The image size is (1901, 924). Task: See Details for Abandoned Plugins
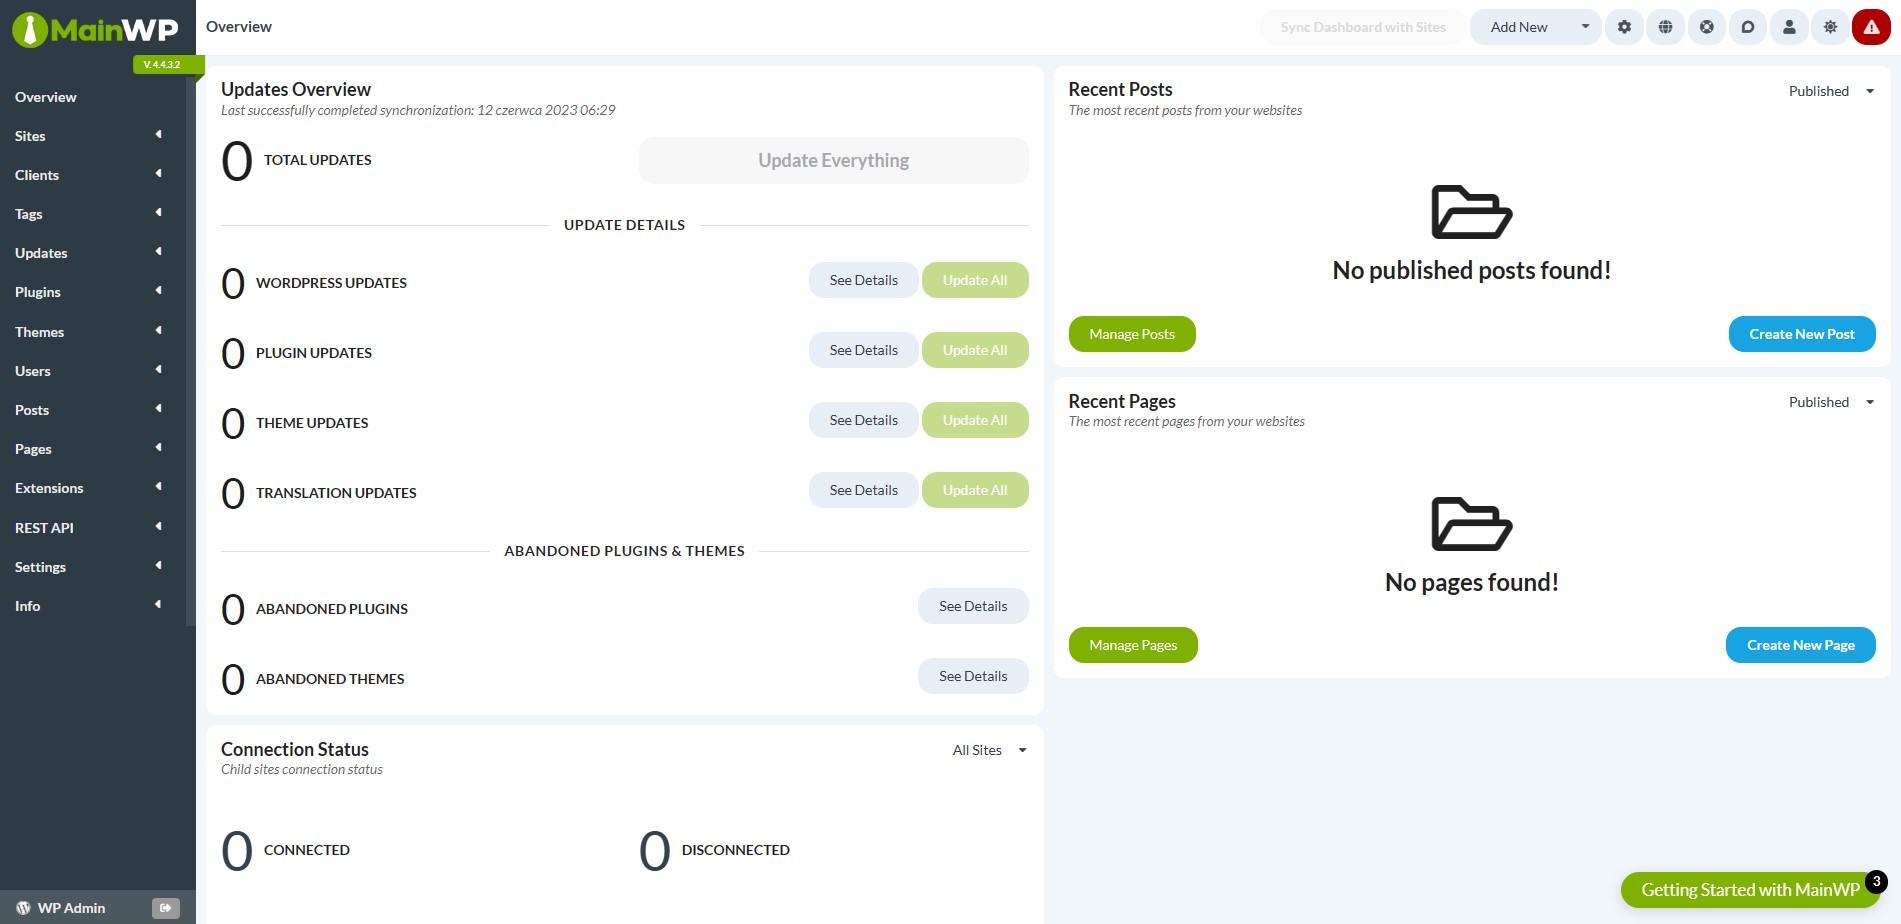tap(972, 606)
